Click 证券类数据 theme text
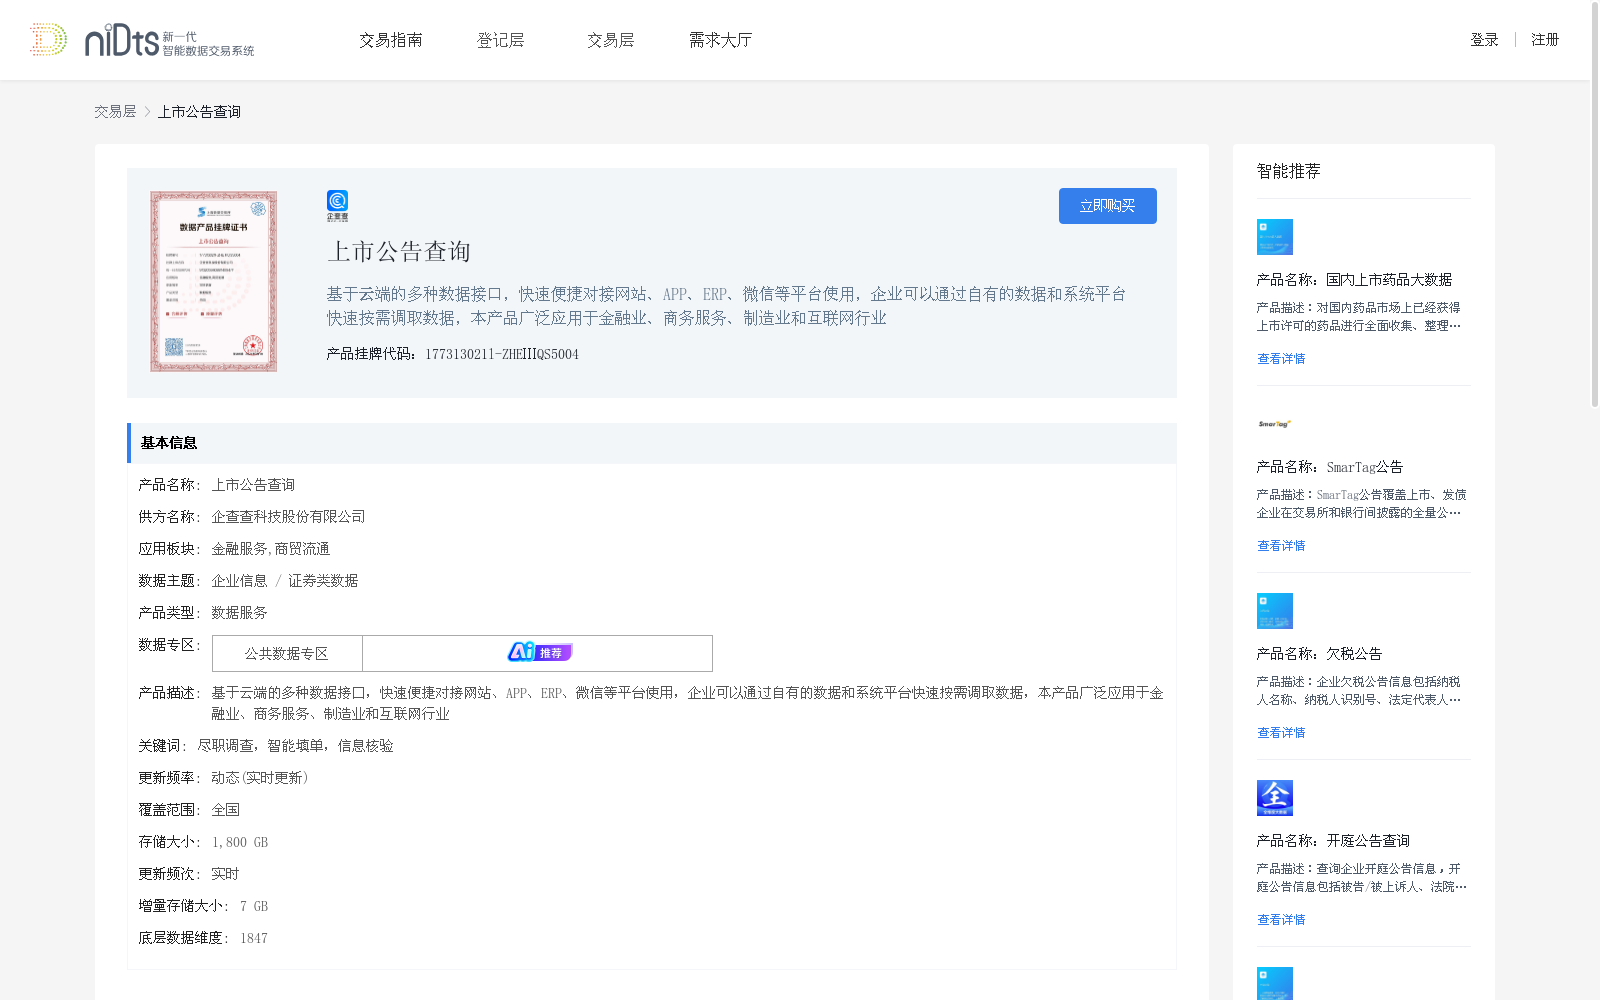 pos(323,581)
